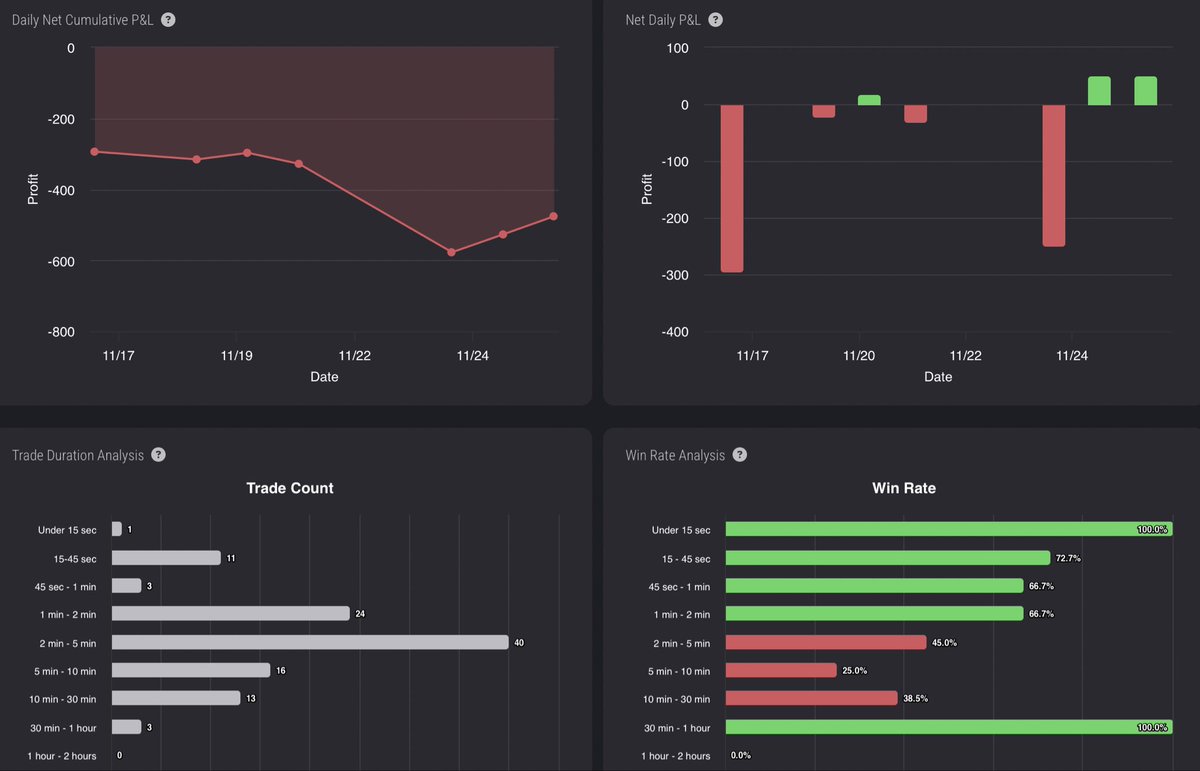Click the 45 sec - 1 min label in Win Rate

pos(679,586)
